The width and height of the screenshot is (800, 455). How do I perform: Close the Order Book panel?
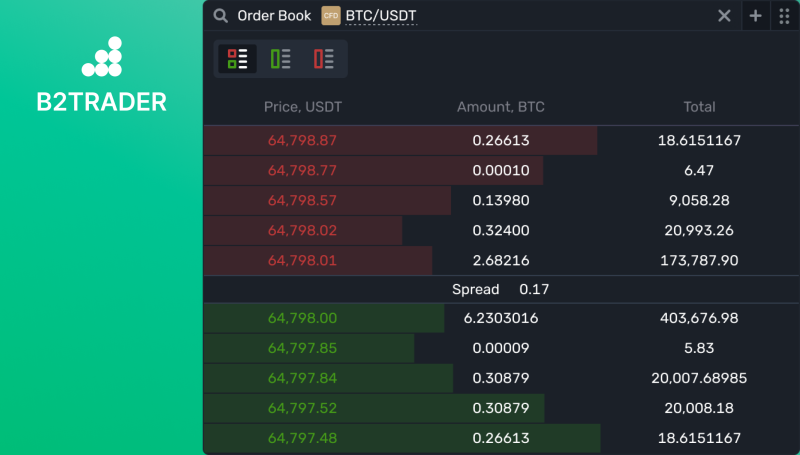point(724,16)
